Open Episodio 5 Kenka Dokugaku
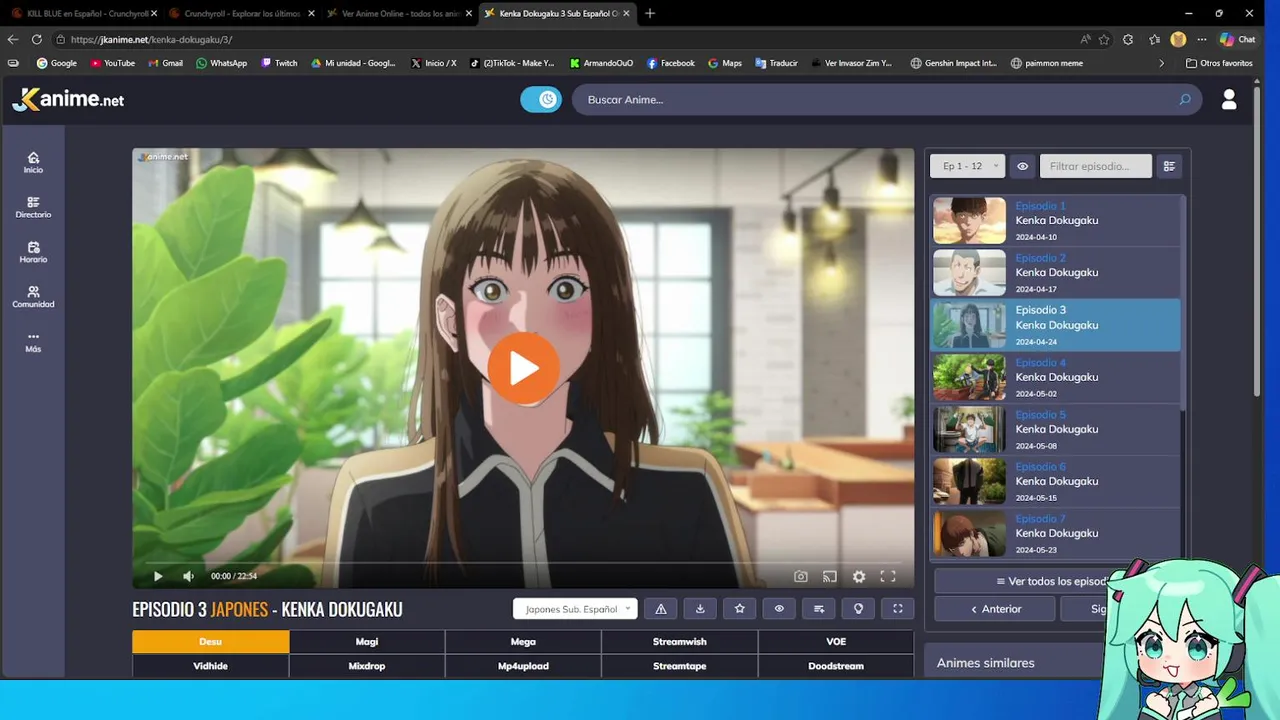 click(x=1056, y=429)
